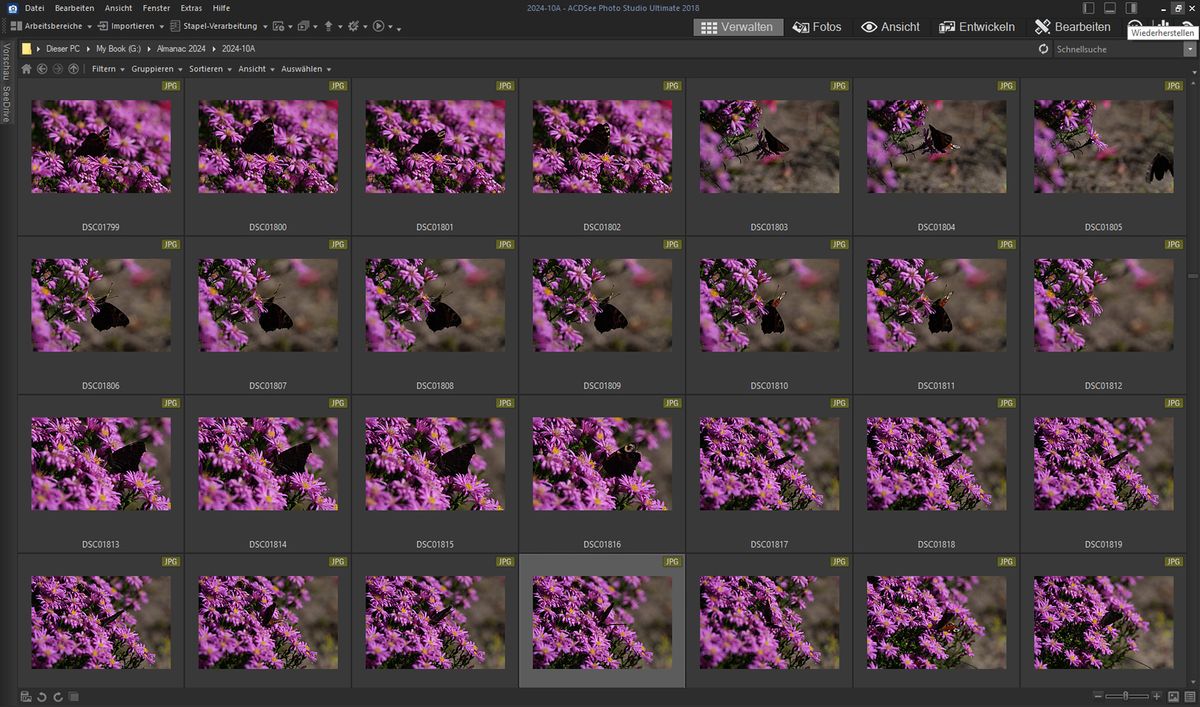Click the play slideshow icon in toolbar
The width and height of the screenshot is (1200, 707).
tap(379, 26)
